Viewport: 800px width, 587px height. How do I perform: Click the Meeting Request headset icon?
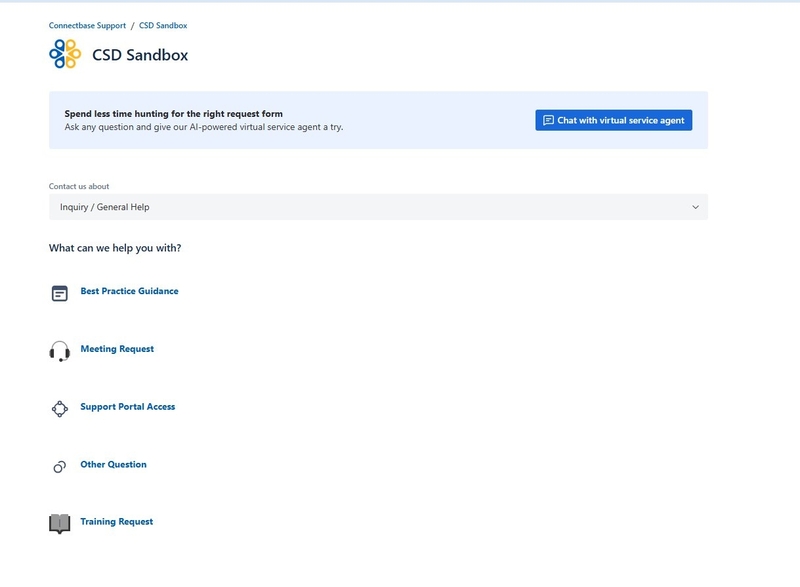coord(60,351)
